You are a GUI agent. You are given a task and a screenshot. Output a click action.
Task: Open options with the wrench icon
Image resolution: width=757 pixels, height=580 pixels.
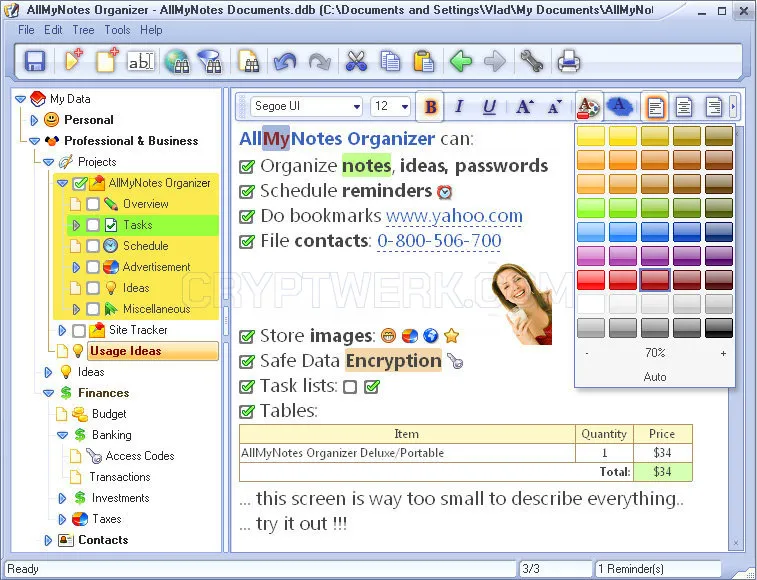[532, 61]
